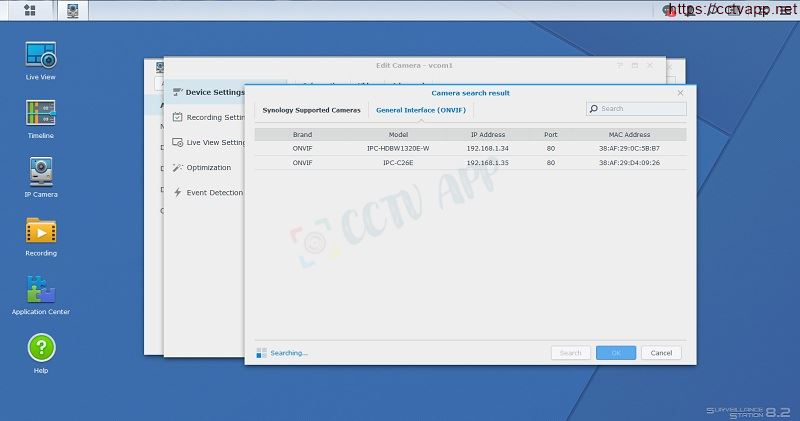The height and width of the screenshot is (421, 800).
Task: Launch IP Camera from the desktop
Action: pos(40,174)
